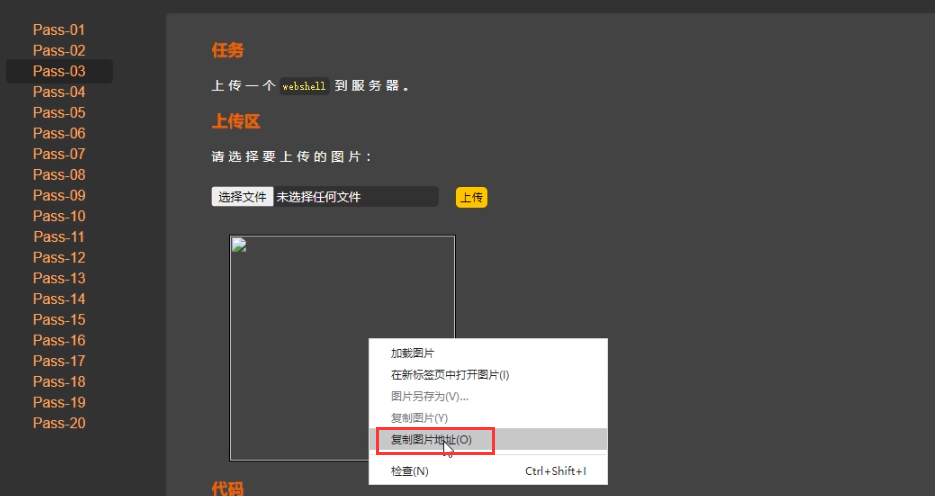This screenshot has height=496, width=935.
Task: Choose 图片另存为(V)... in the context menu
Action: coord(429,396)
